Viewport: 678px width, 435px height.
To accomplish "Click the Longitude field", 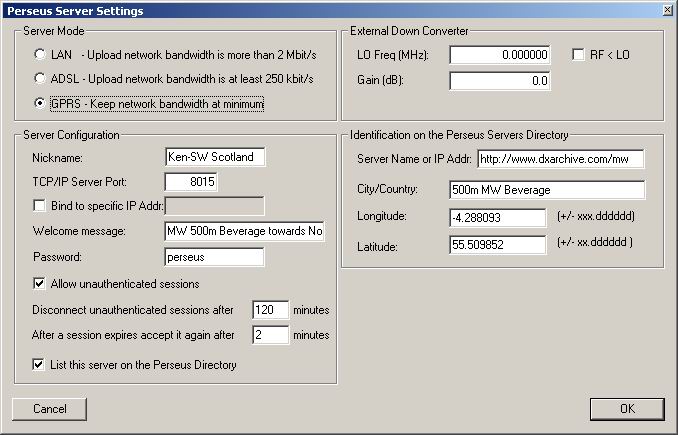I will pyautogui.click(x=498, y=218).
